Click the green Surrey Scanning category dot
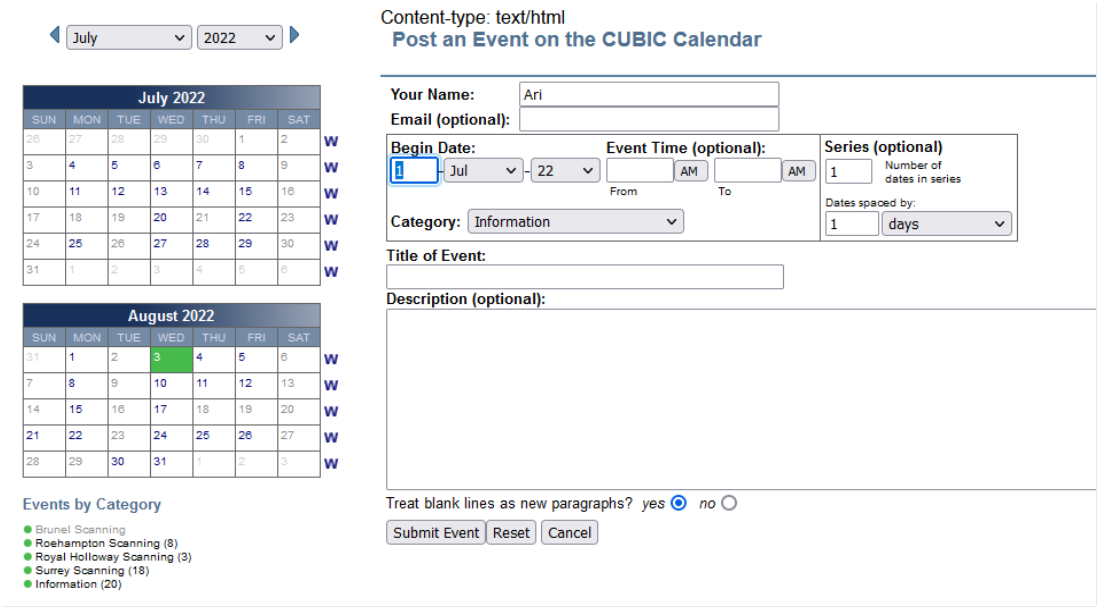The height and width of the screenshot is (613, 1110). point(28,571)
